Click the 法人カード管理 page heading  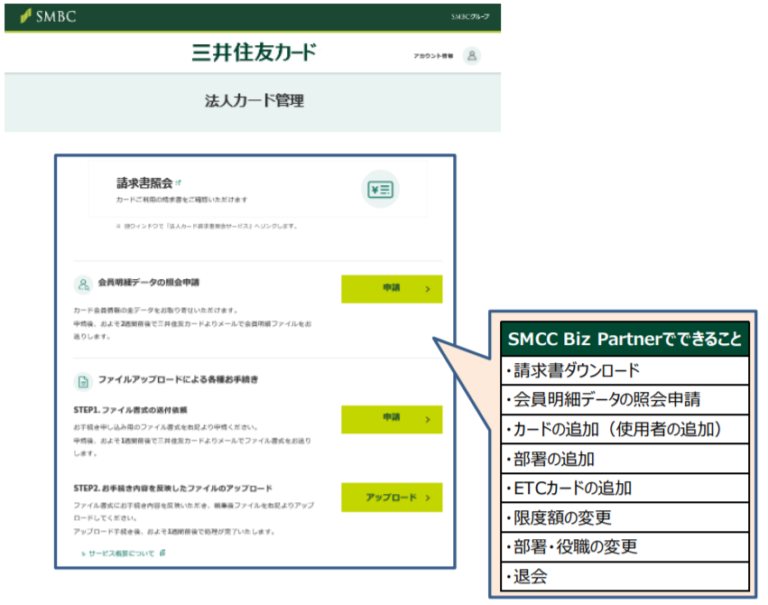[x=254, y=101]
